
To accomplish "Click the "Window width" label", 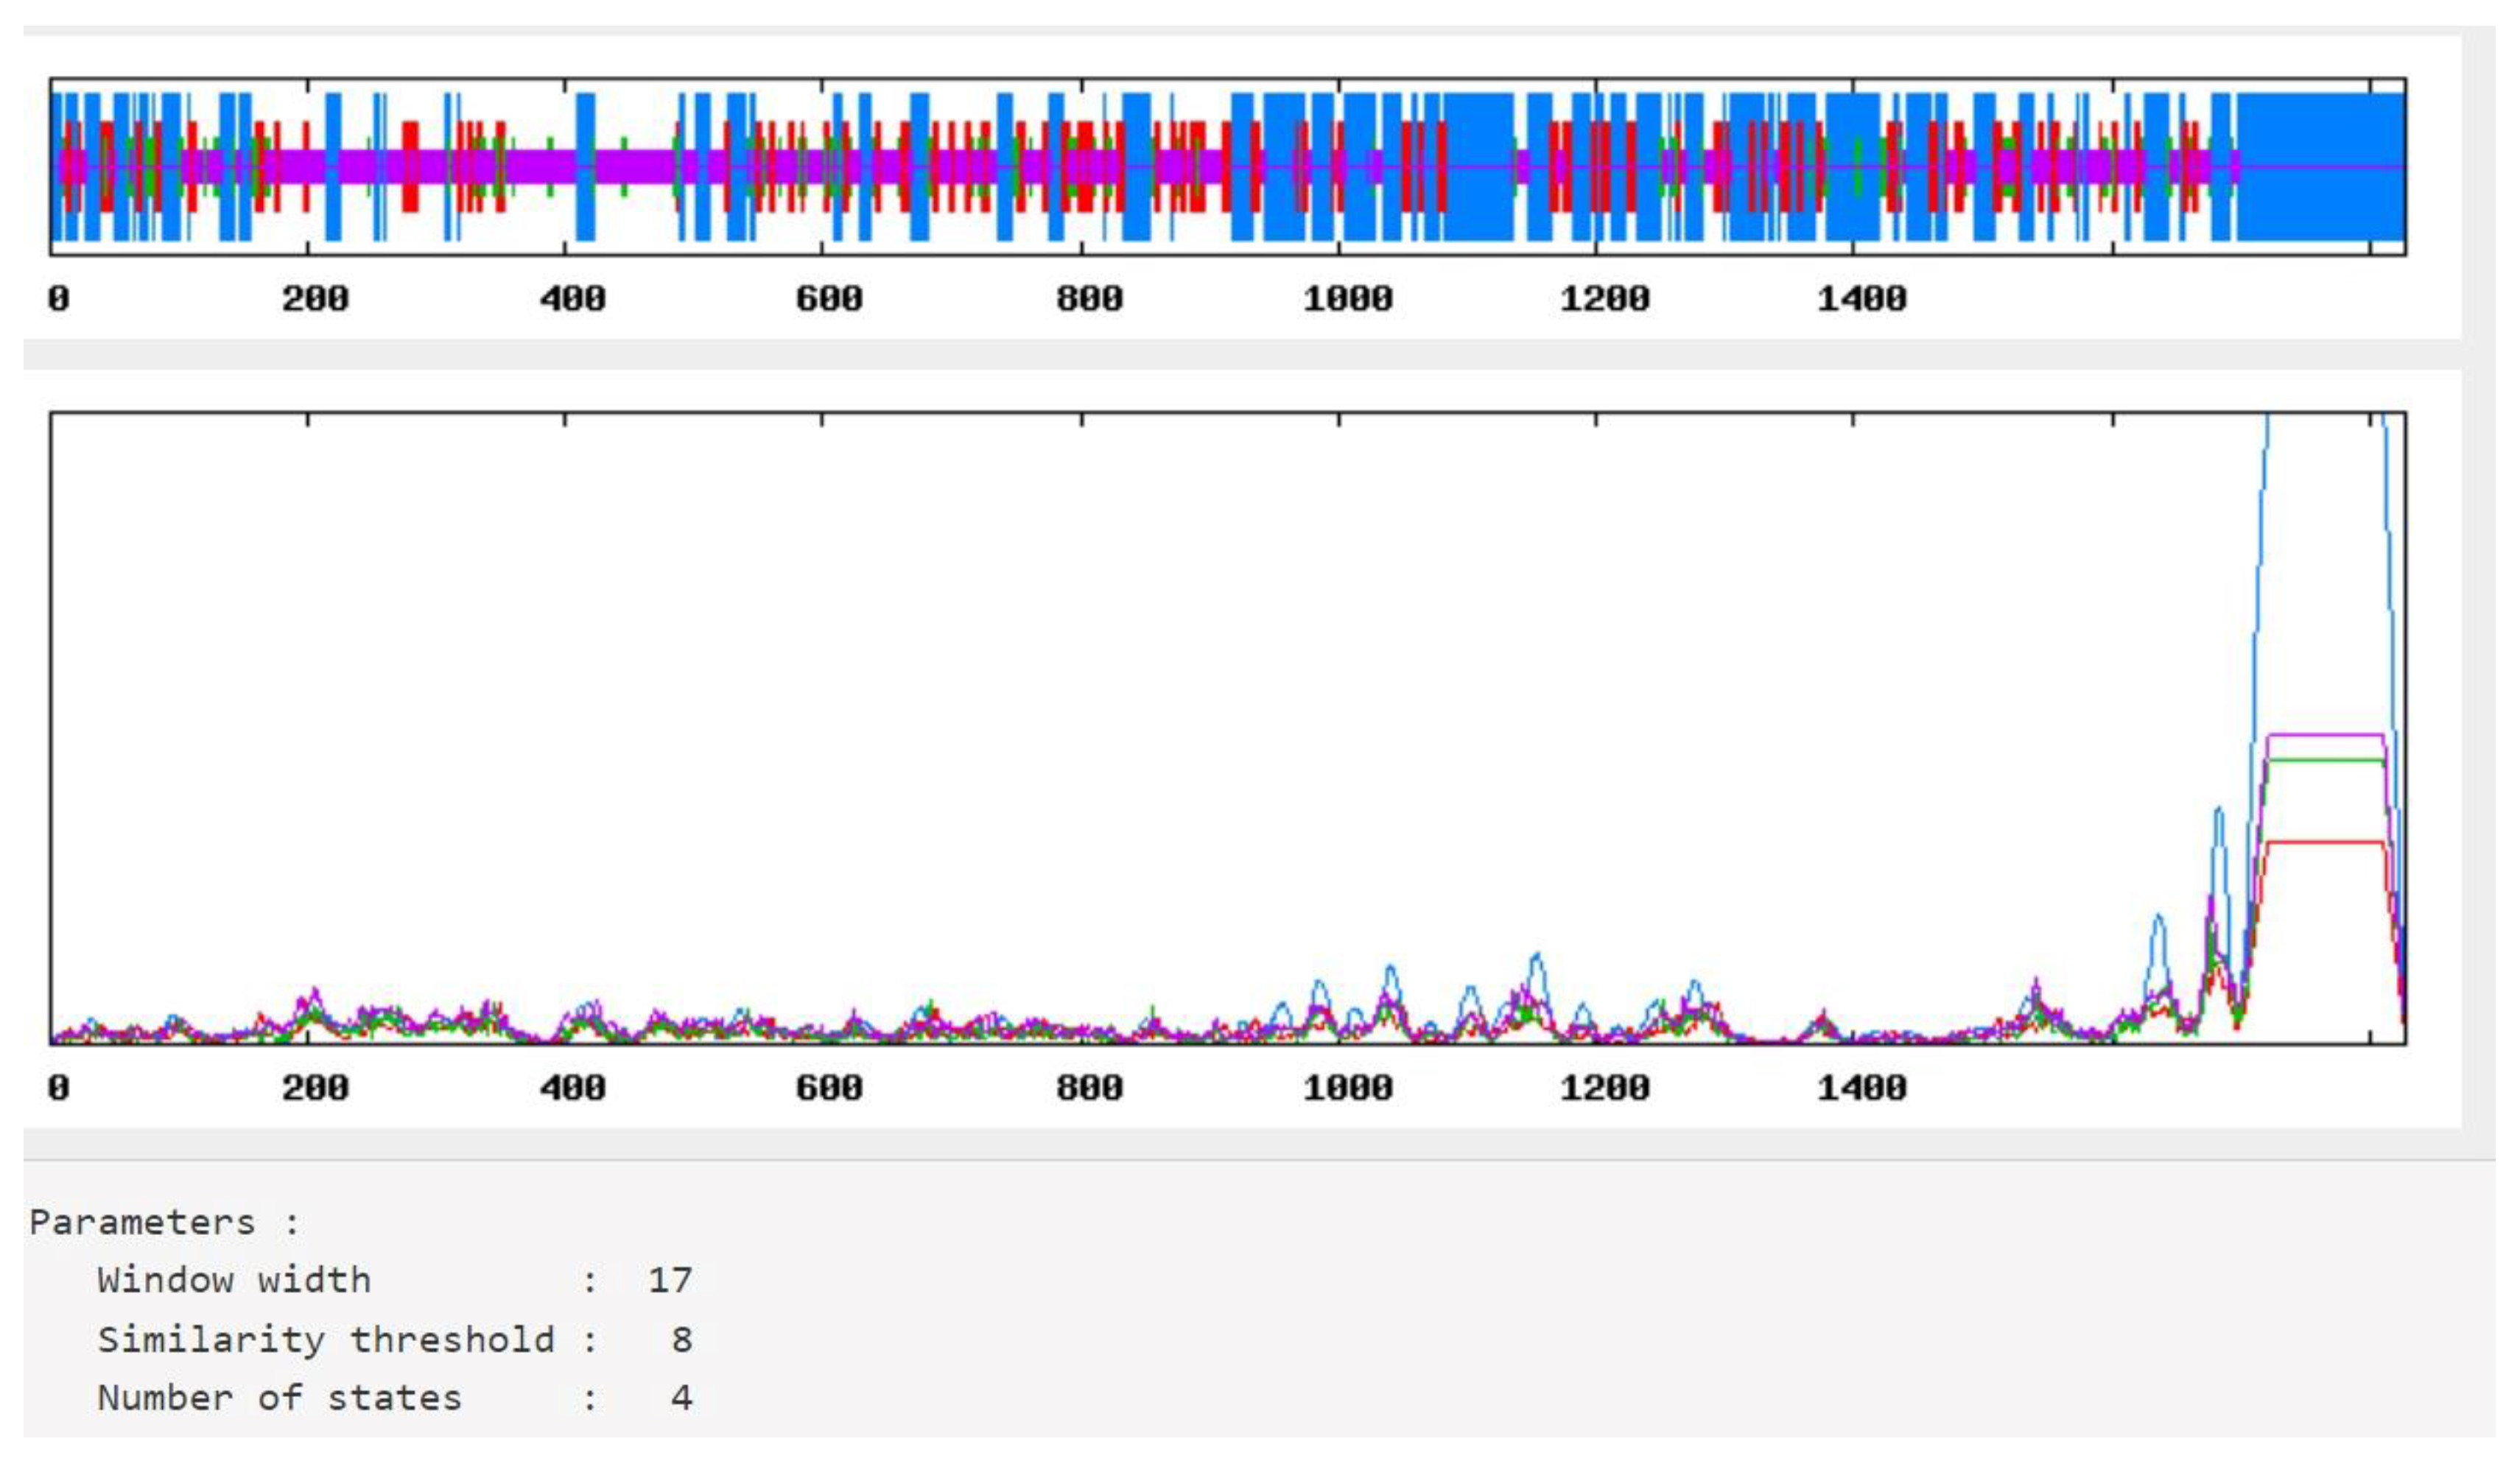I will (x=234, y=1280).
